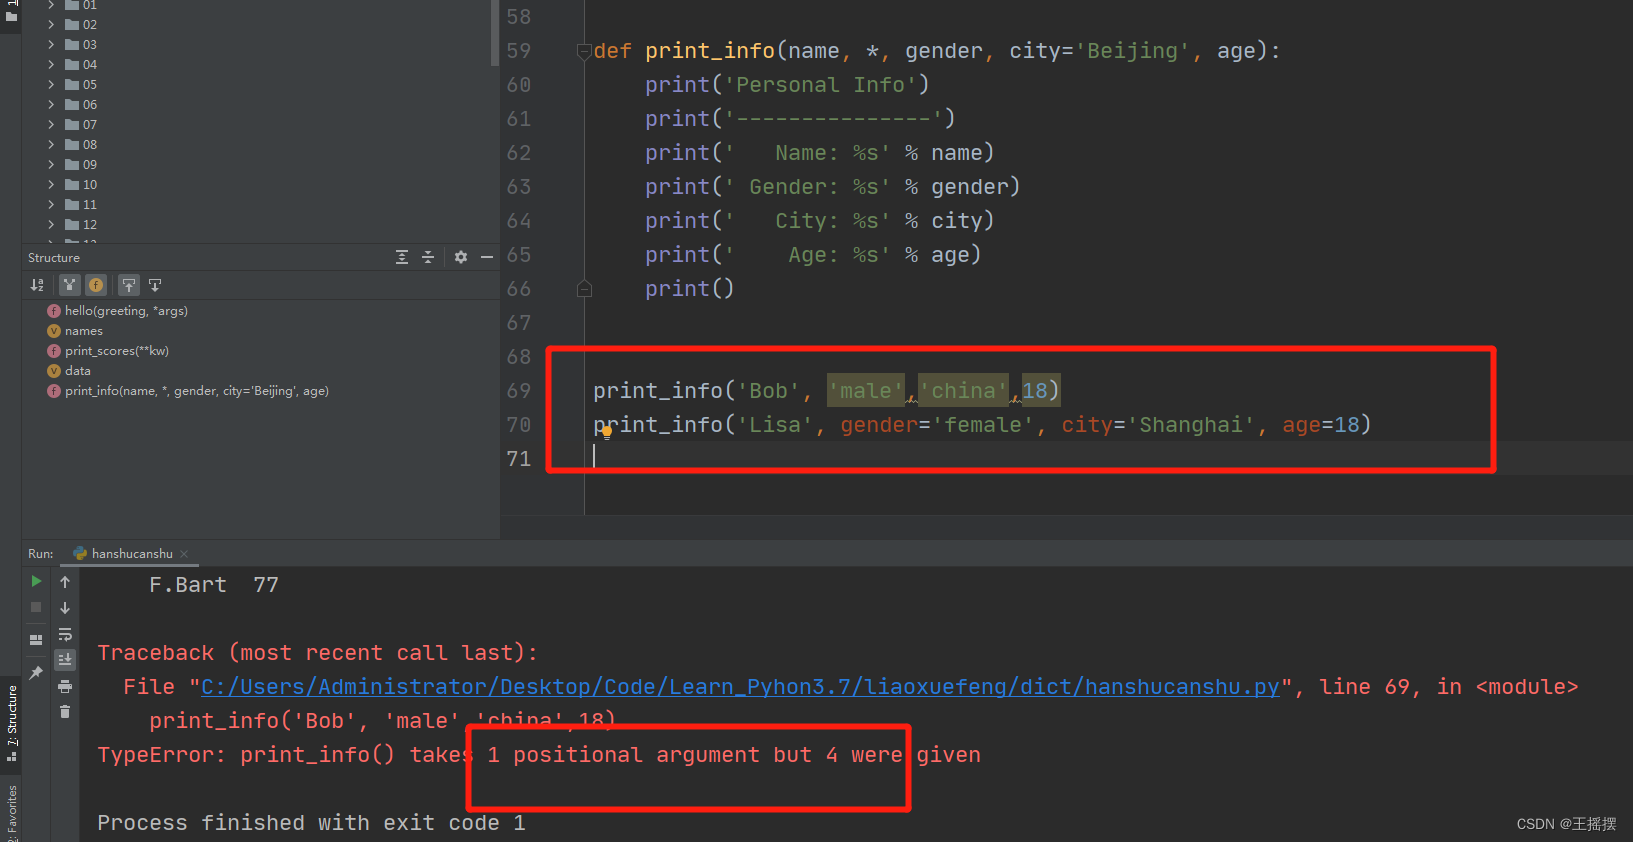Click Restore Layout icon in Run toolbar

(x=36, y=639)
